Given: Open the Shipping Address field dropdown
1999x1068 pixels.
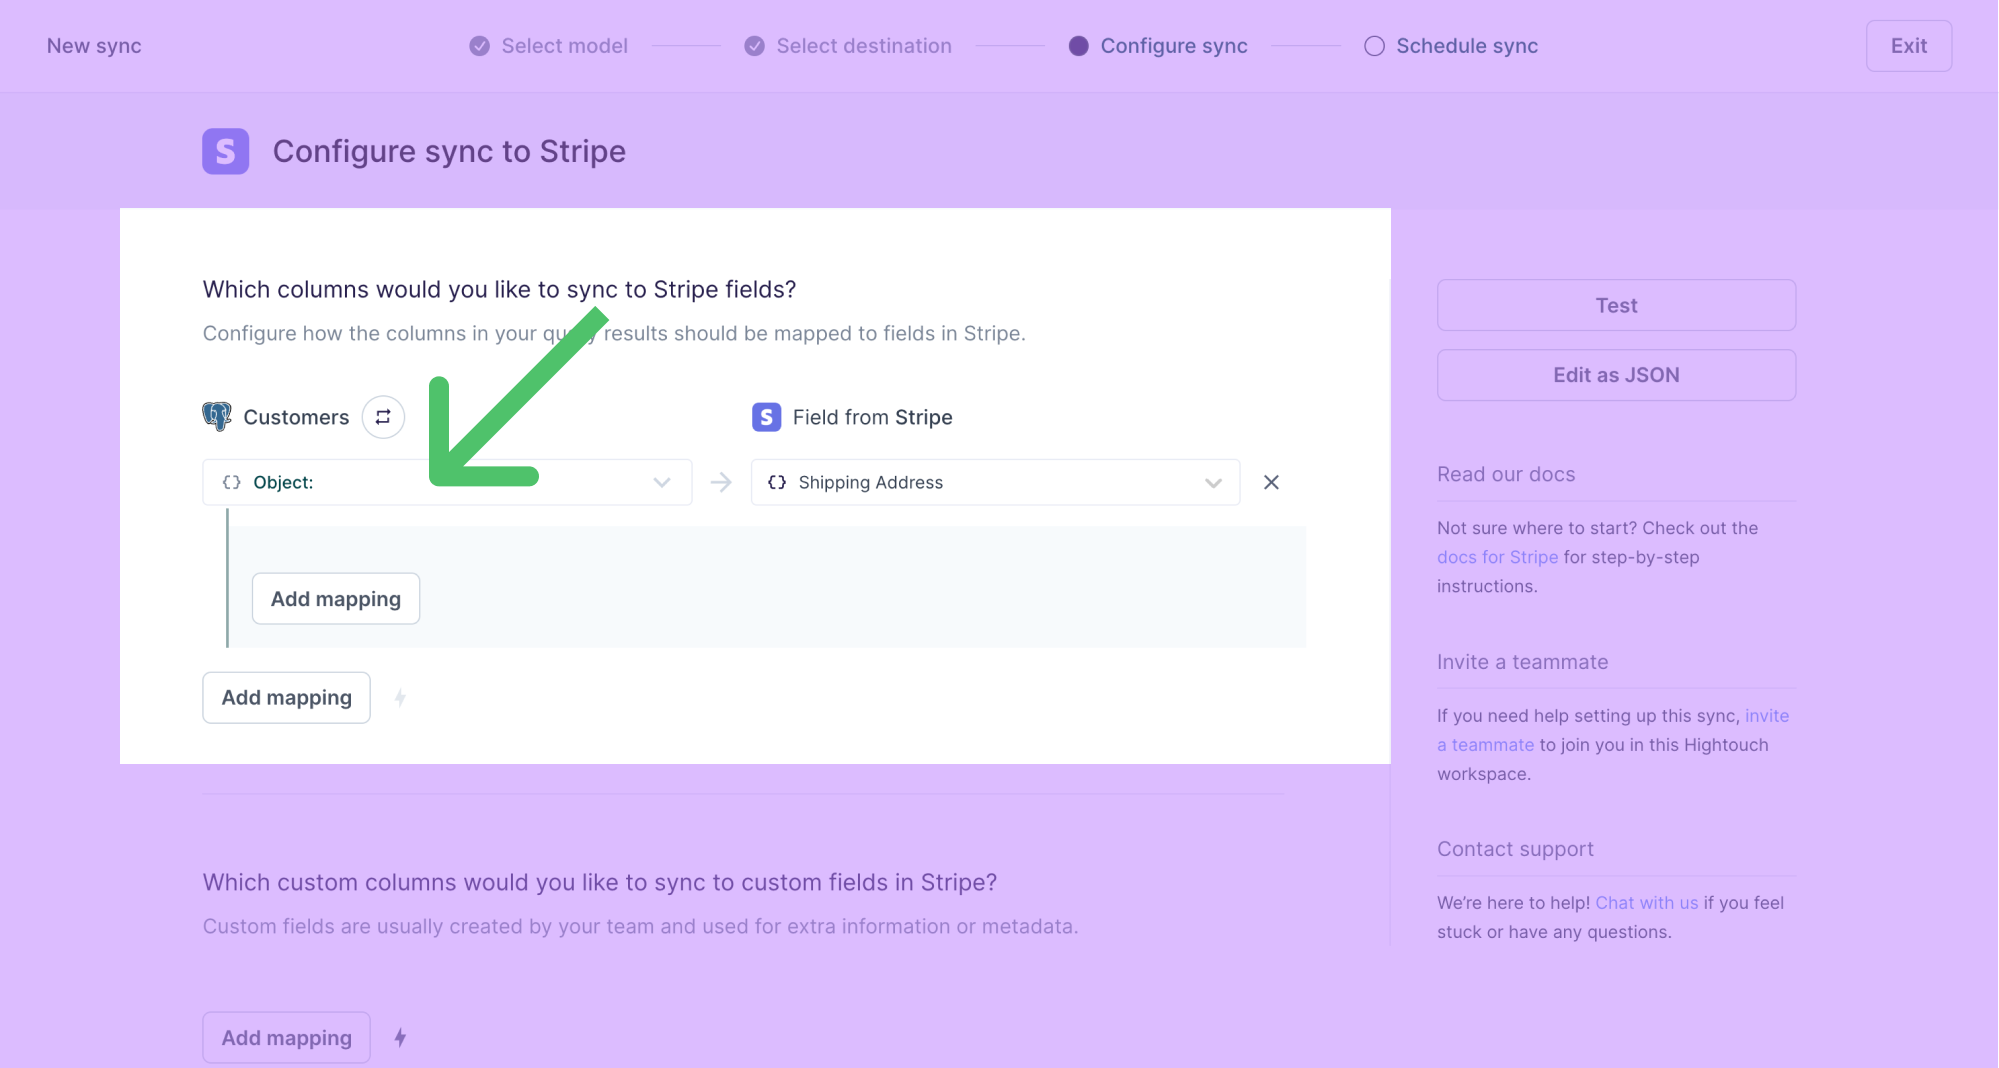Looking at the screenshot, I should 1213,483.
